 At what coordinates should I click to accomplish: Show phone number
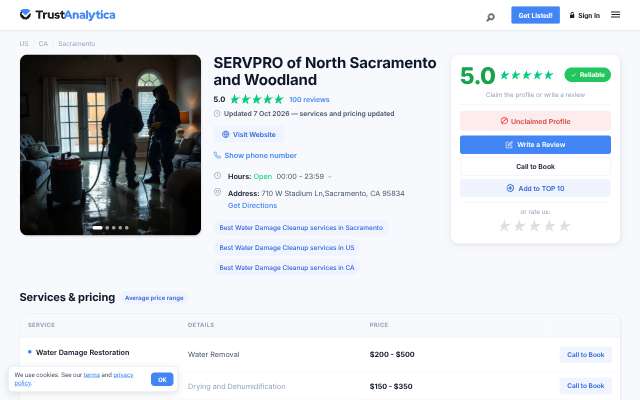point(260,155)
